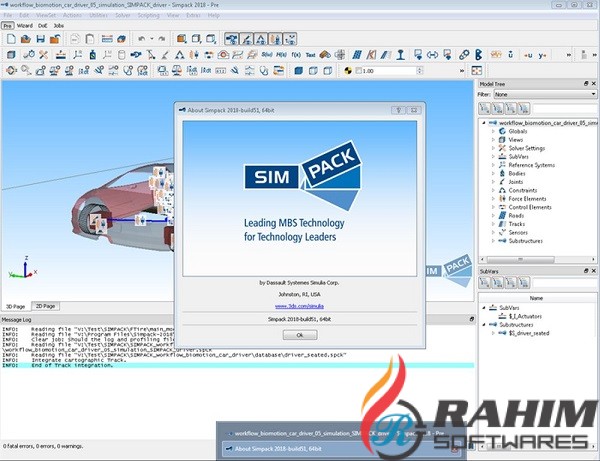Image resolution: width=600 pixels, height=461 pixels.
Task: Expand the Force Elements tree node
Action: coord(493,199)
